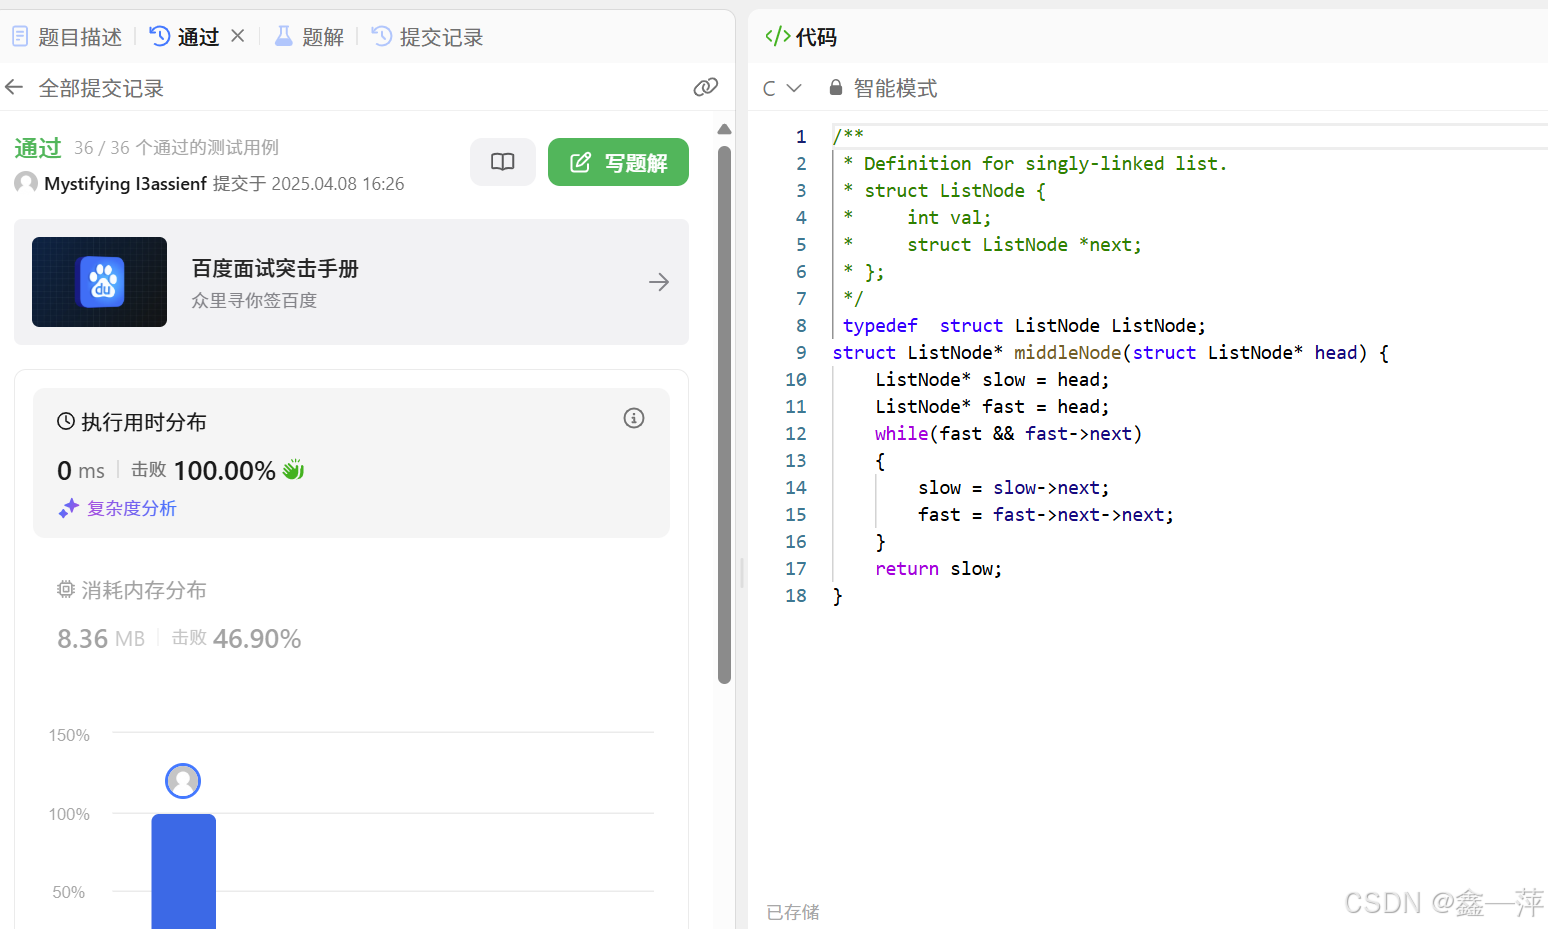Click 已存储 status text
The width and height of the screenshot is (1548, 929).
coord(793,912)
